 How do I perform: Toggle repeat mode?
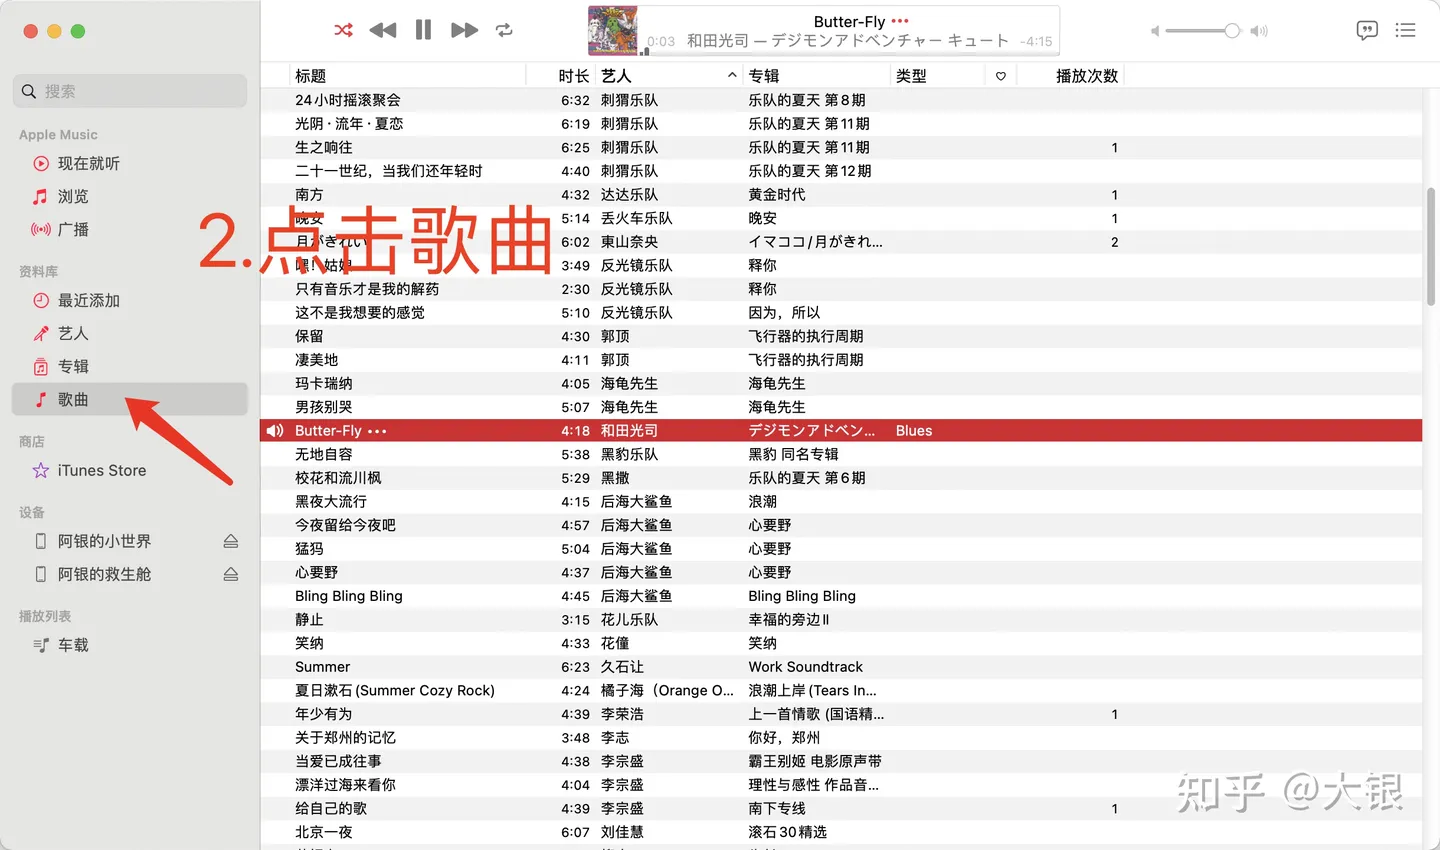(504, 30)
